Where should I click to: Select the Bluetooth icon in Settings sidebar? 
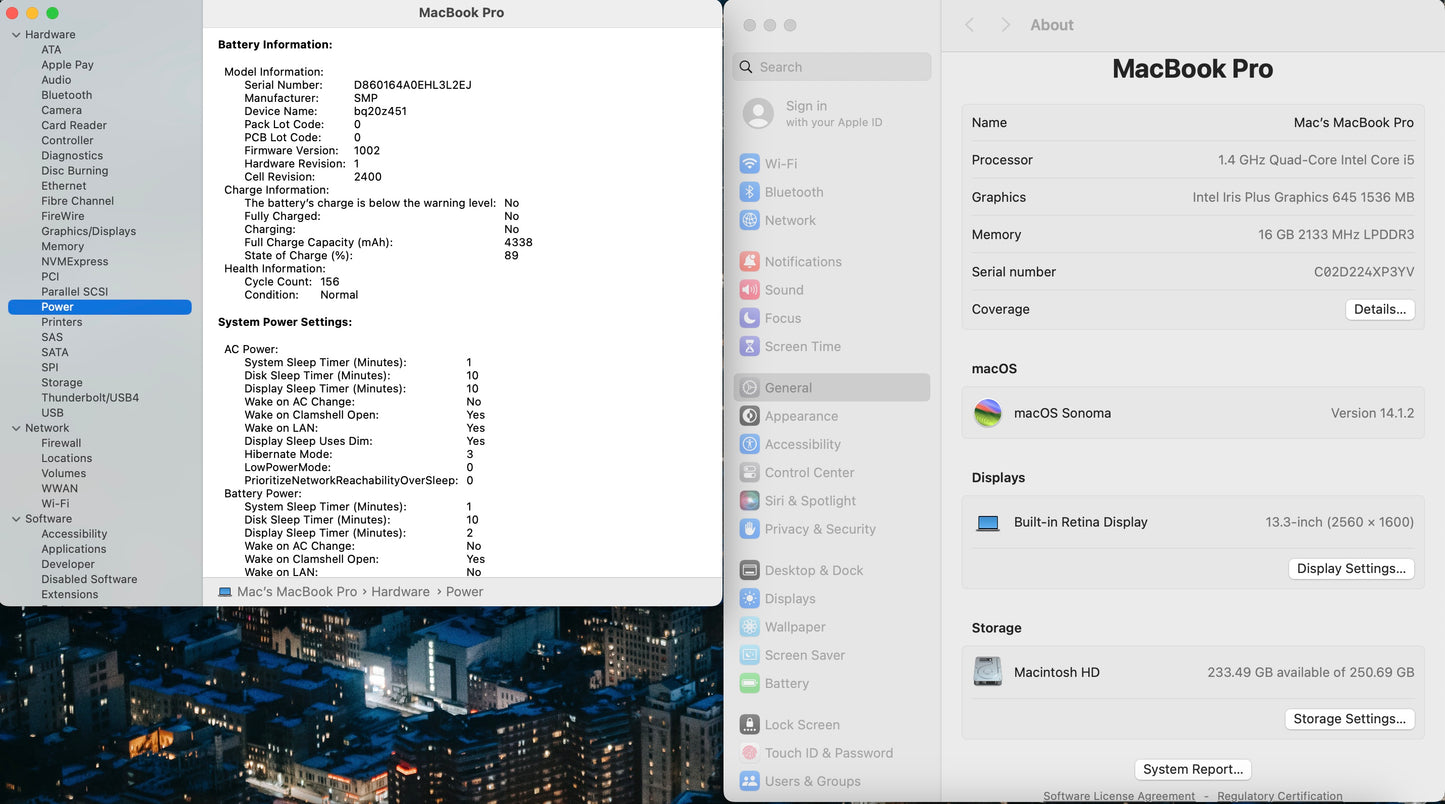749,192
